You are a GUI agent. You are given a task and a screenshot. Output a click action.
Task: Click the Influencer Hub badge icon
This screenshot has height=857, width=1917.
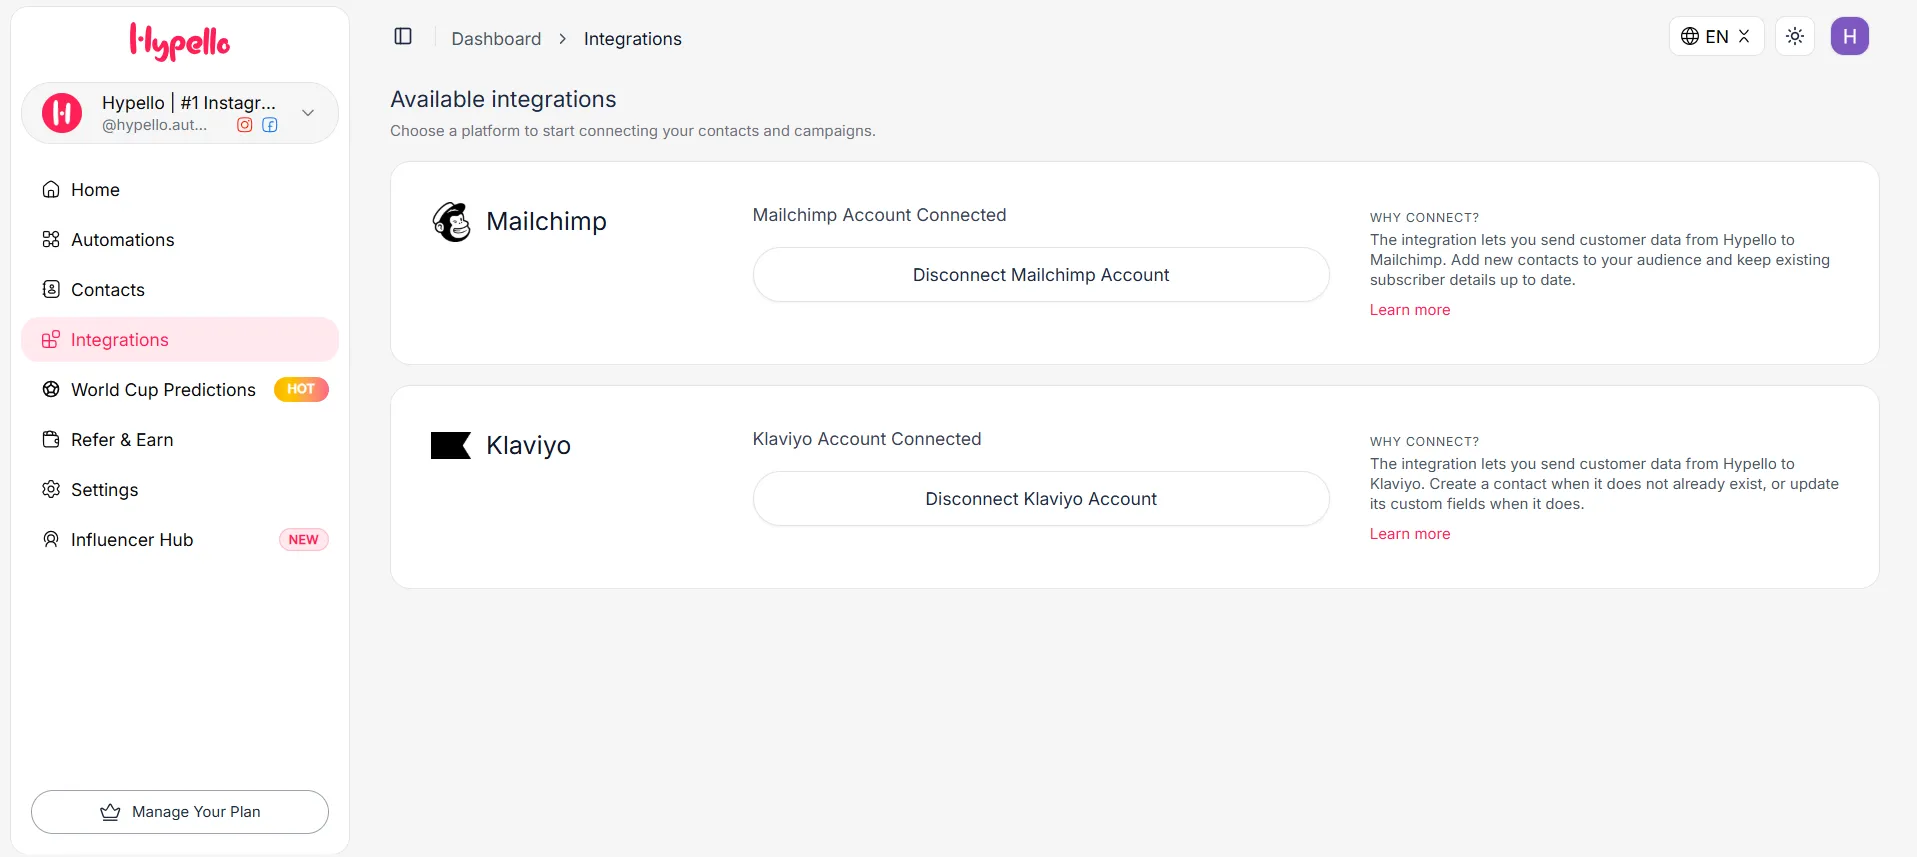click(x=51, y=540)
